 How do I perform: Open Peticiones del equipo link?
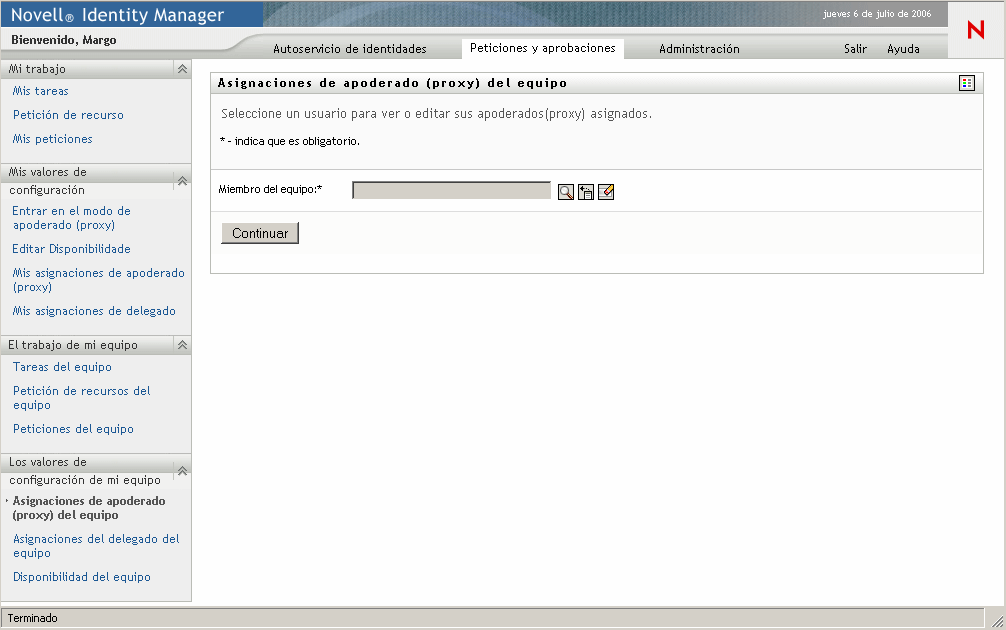73,429
